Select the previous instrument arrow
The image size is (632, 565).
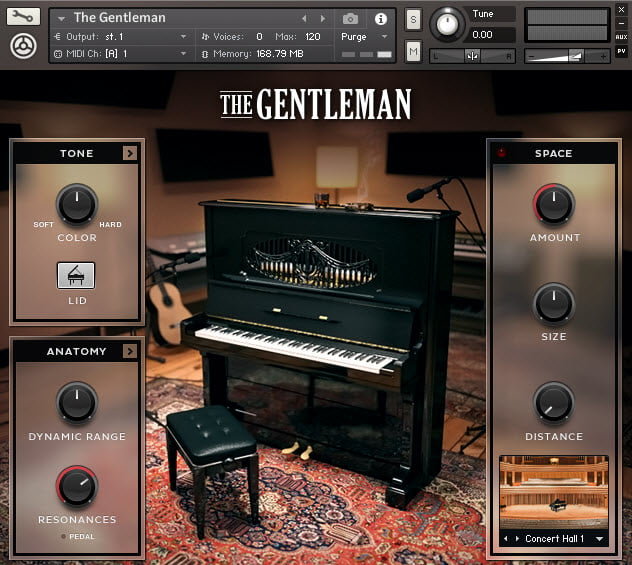pos(304,18)
